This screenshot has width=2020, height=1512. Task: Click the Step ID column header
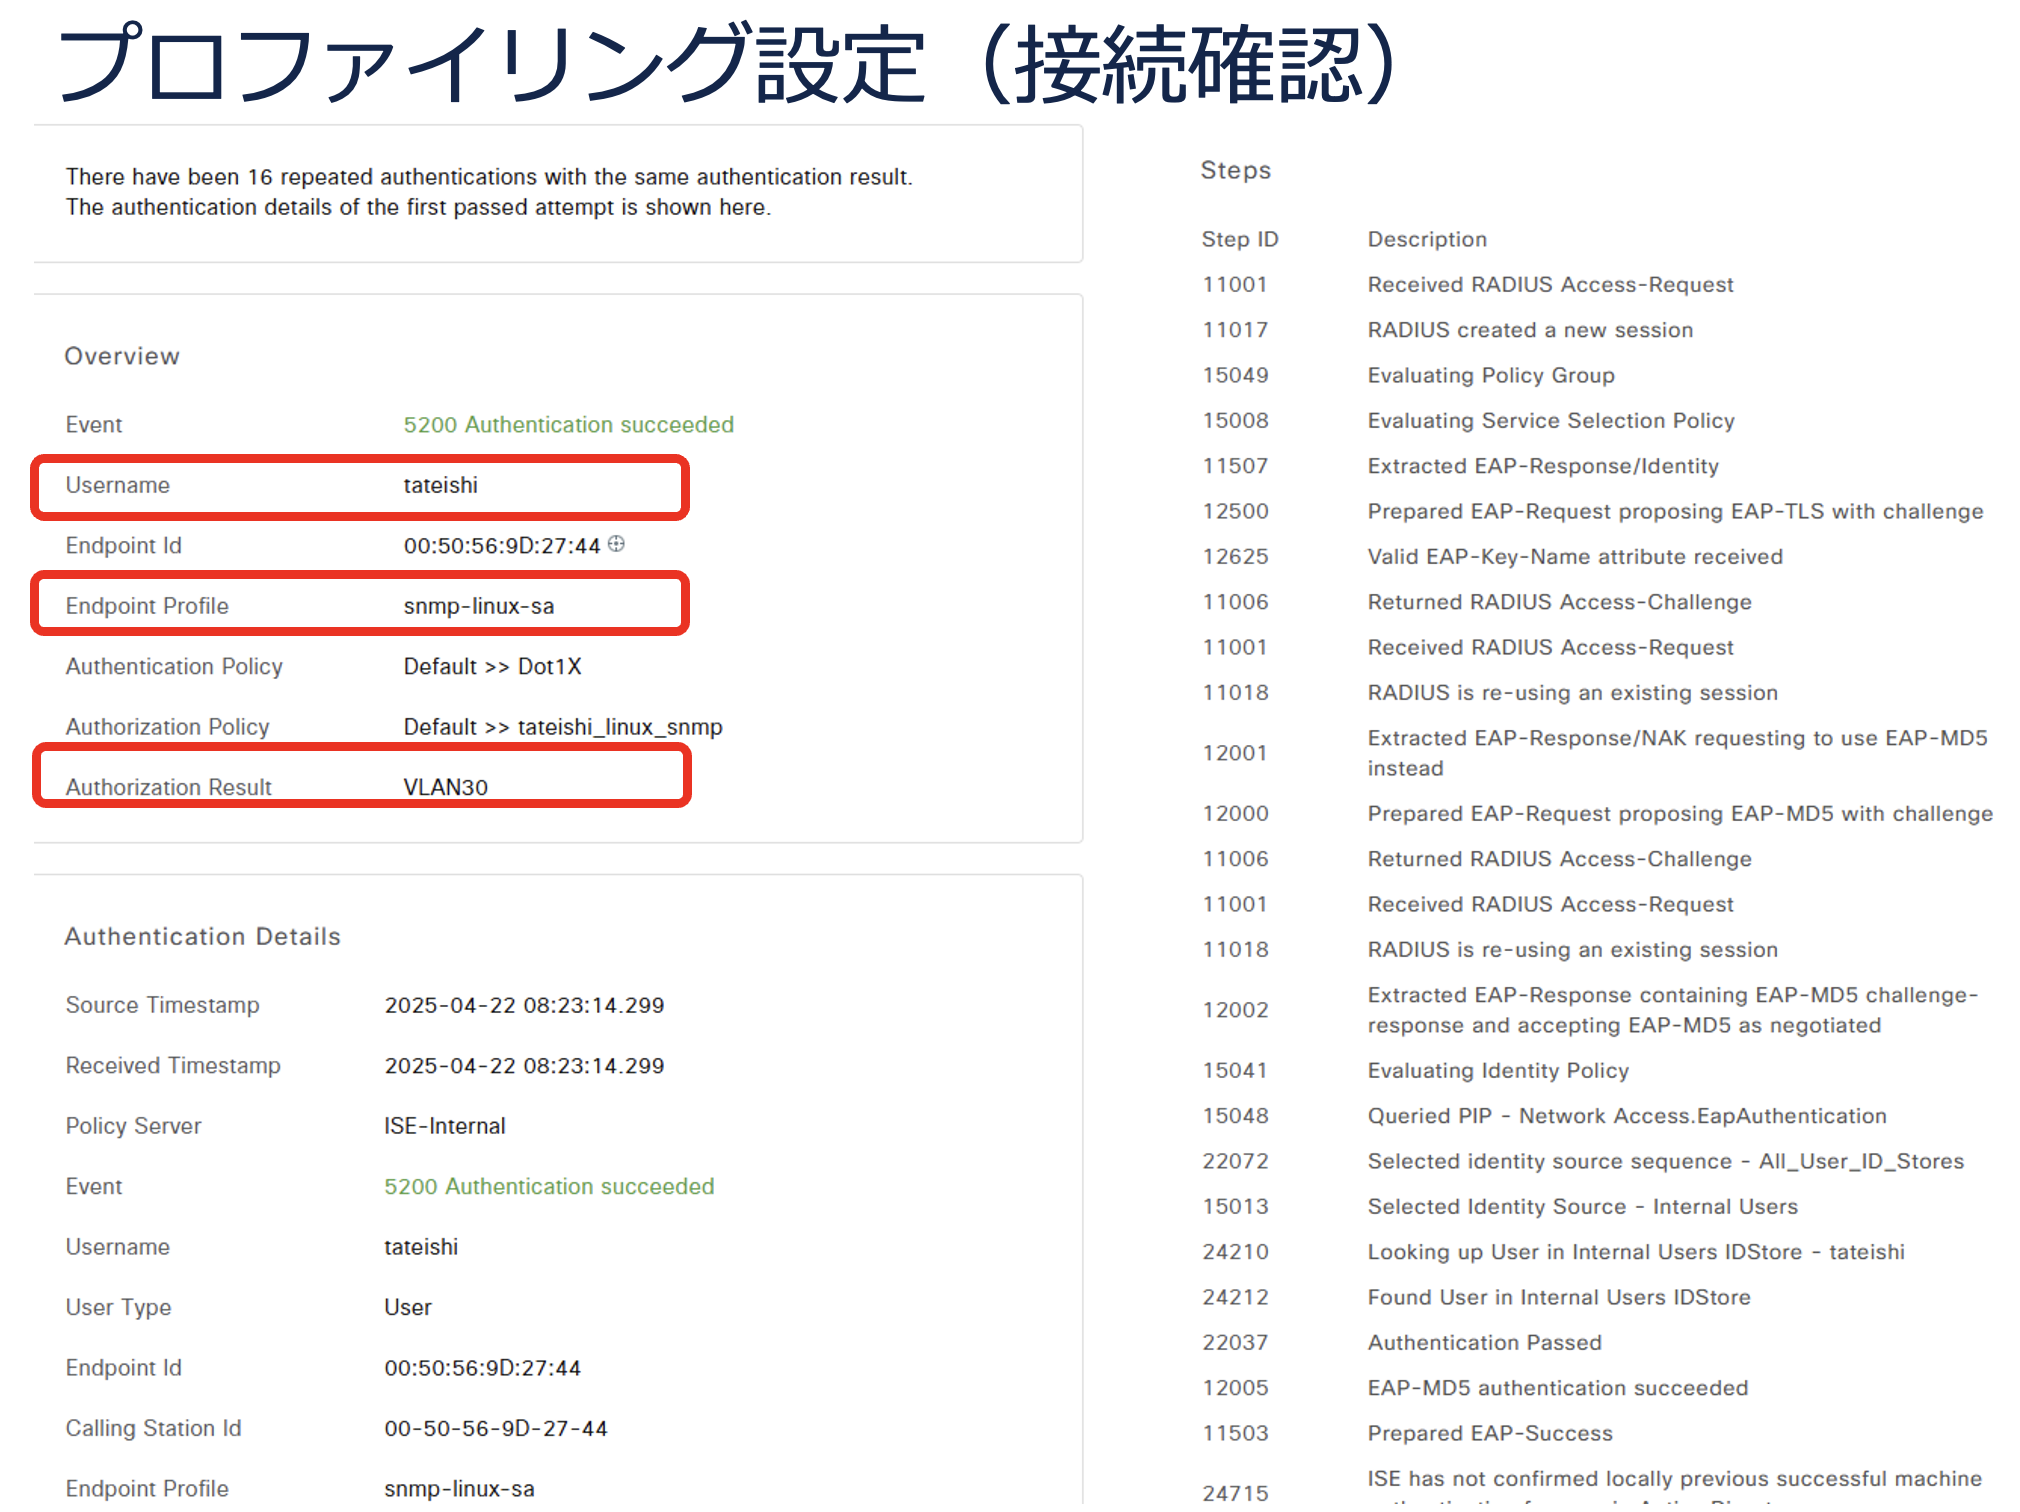(1239, 239)
